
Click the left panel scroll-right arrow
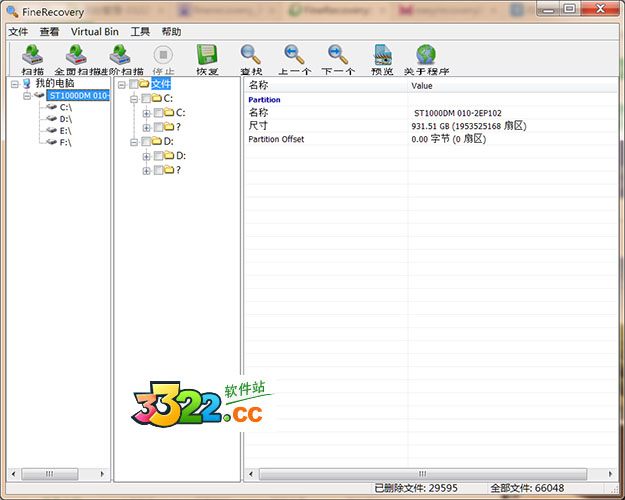coord(102,474)
